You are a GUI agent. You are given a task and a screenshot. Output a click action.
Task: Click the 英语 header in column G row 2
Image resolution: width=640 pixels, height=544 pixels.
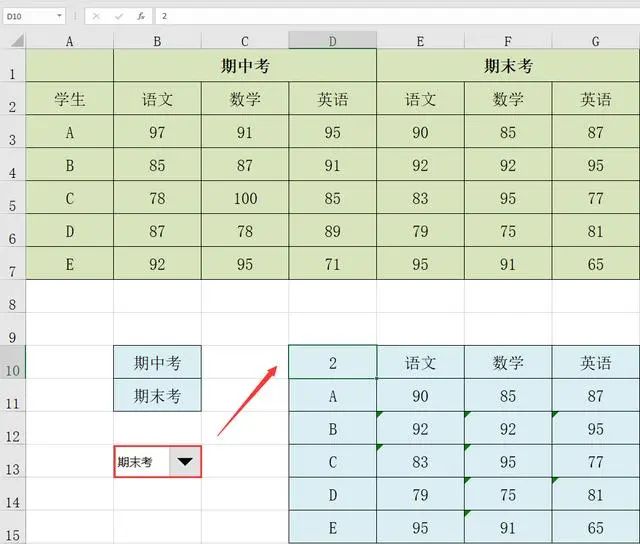[596, 99]
